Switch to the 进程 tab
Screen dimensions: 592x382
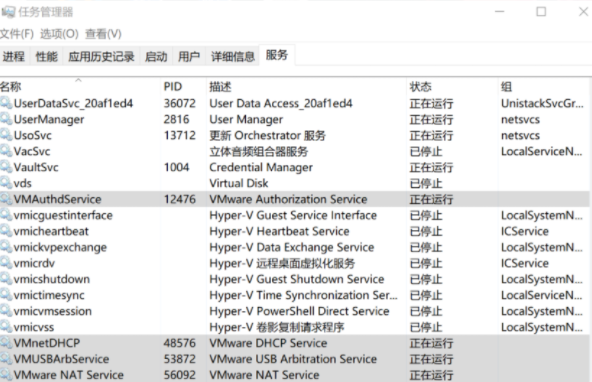click(14, 56)
